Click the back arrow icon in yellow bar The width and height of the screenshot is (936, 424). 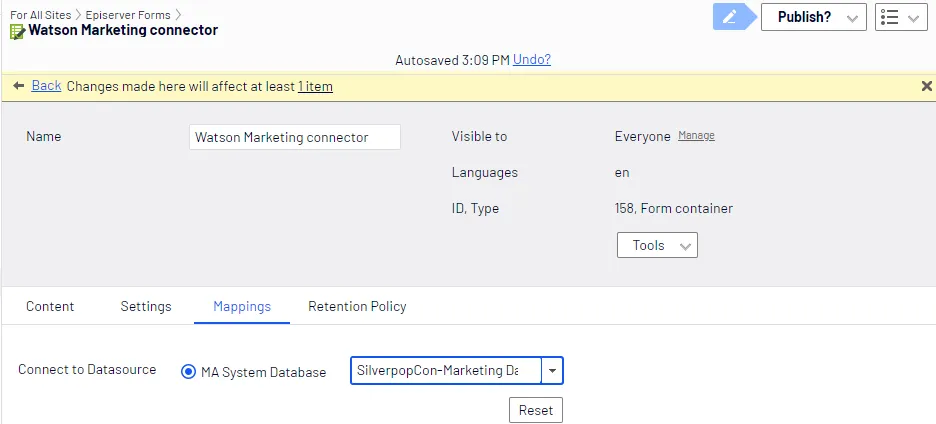coord(19,86)
